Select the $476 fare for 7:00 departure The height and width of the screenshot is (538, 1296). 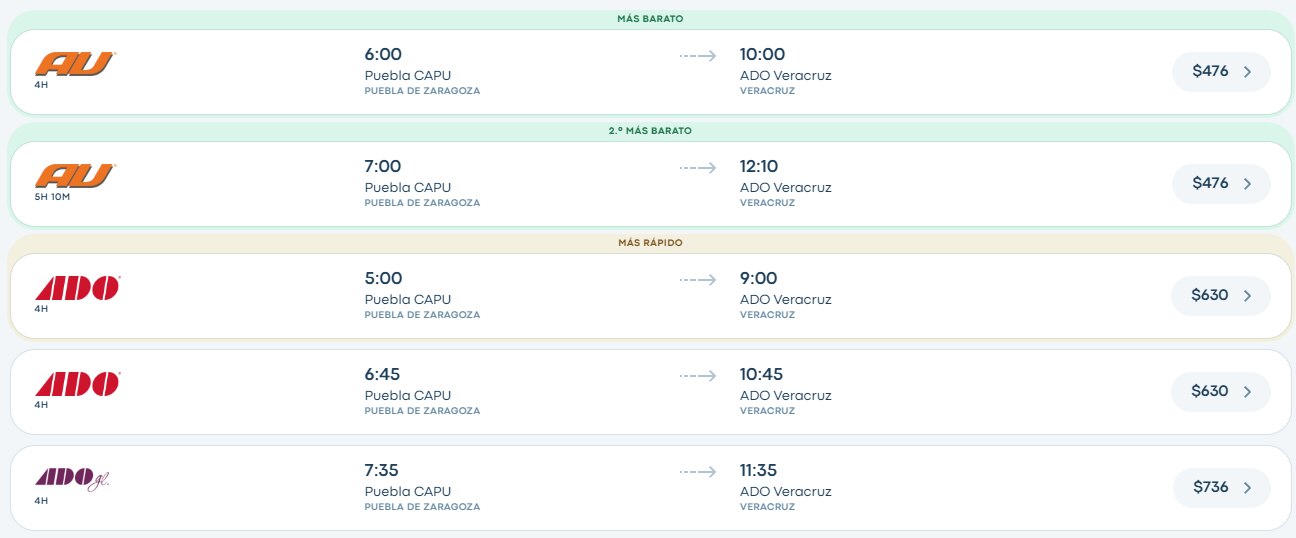pyautogui.click(x=1221, y=184)
